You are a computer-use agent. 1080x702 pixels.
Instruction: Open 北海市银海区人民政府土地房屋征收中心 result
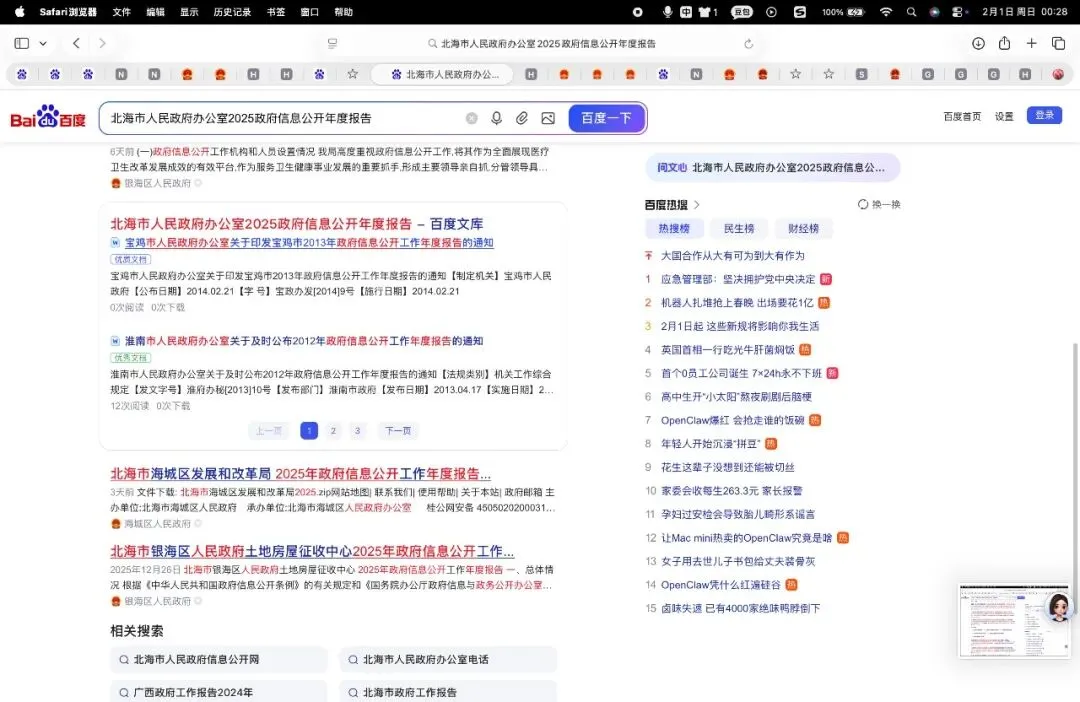point(312,552)
